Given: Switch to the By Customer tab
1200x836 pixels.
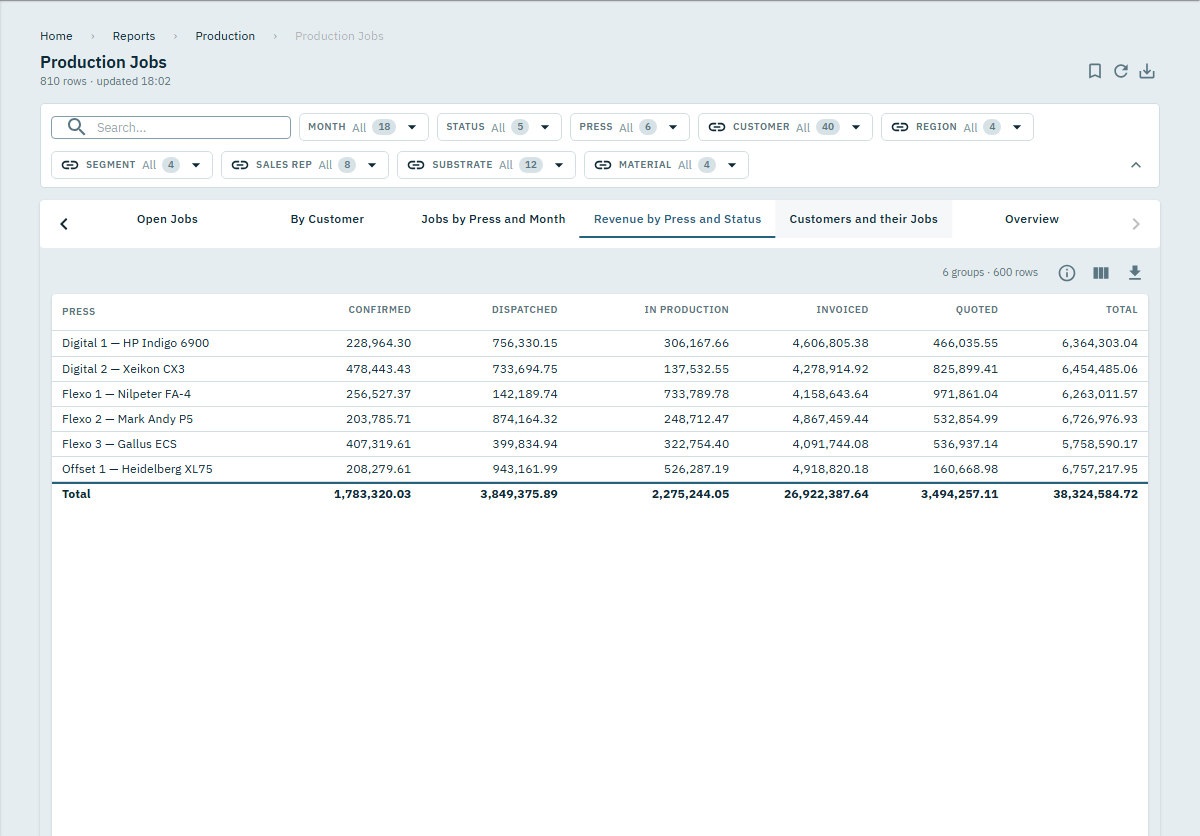Looking at the screenshot, I should click(327, 219).
